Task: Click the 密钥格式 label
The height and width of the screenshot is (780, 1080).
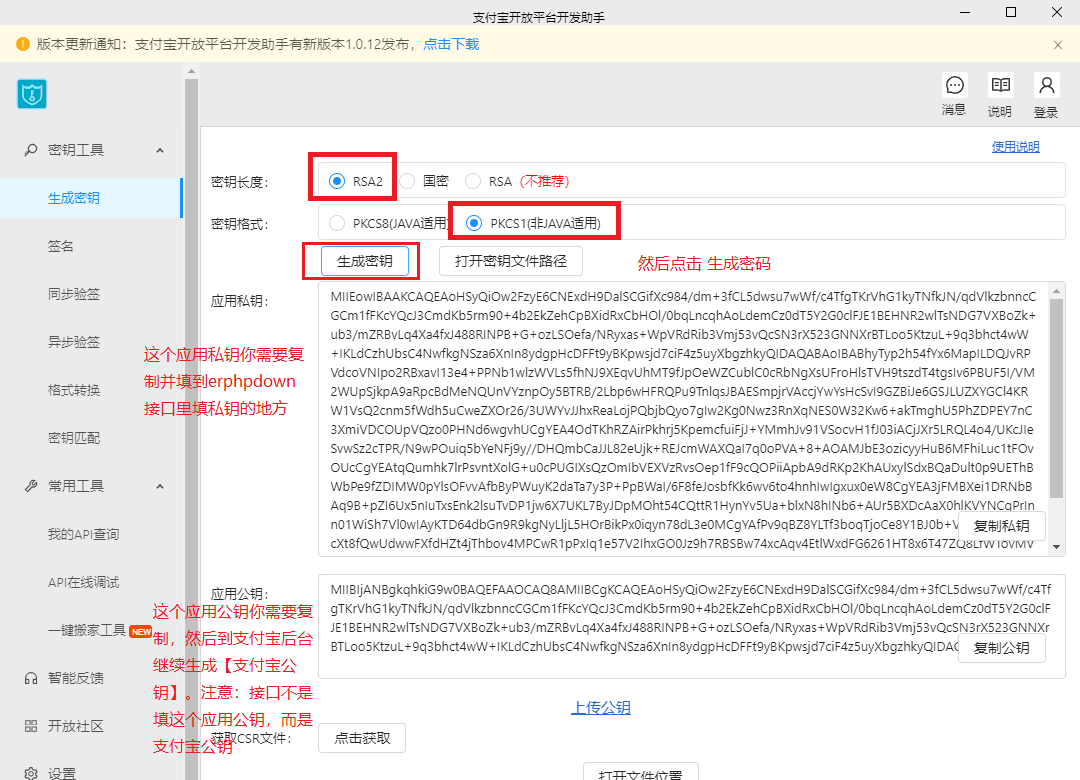Action: (240, 224)
